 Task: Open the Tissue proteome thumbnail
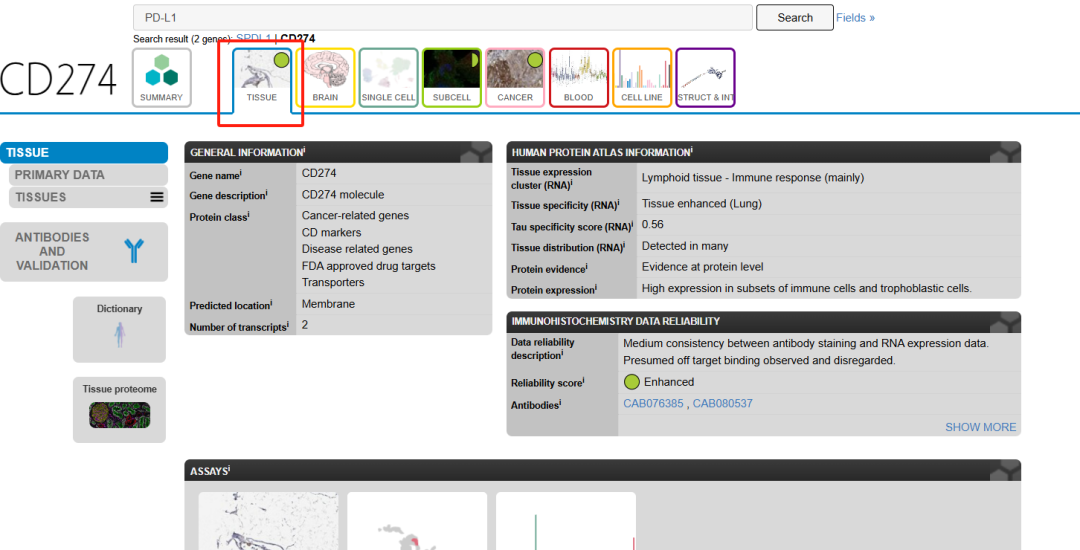119,415
